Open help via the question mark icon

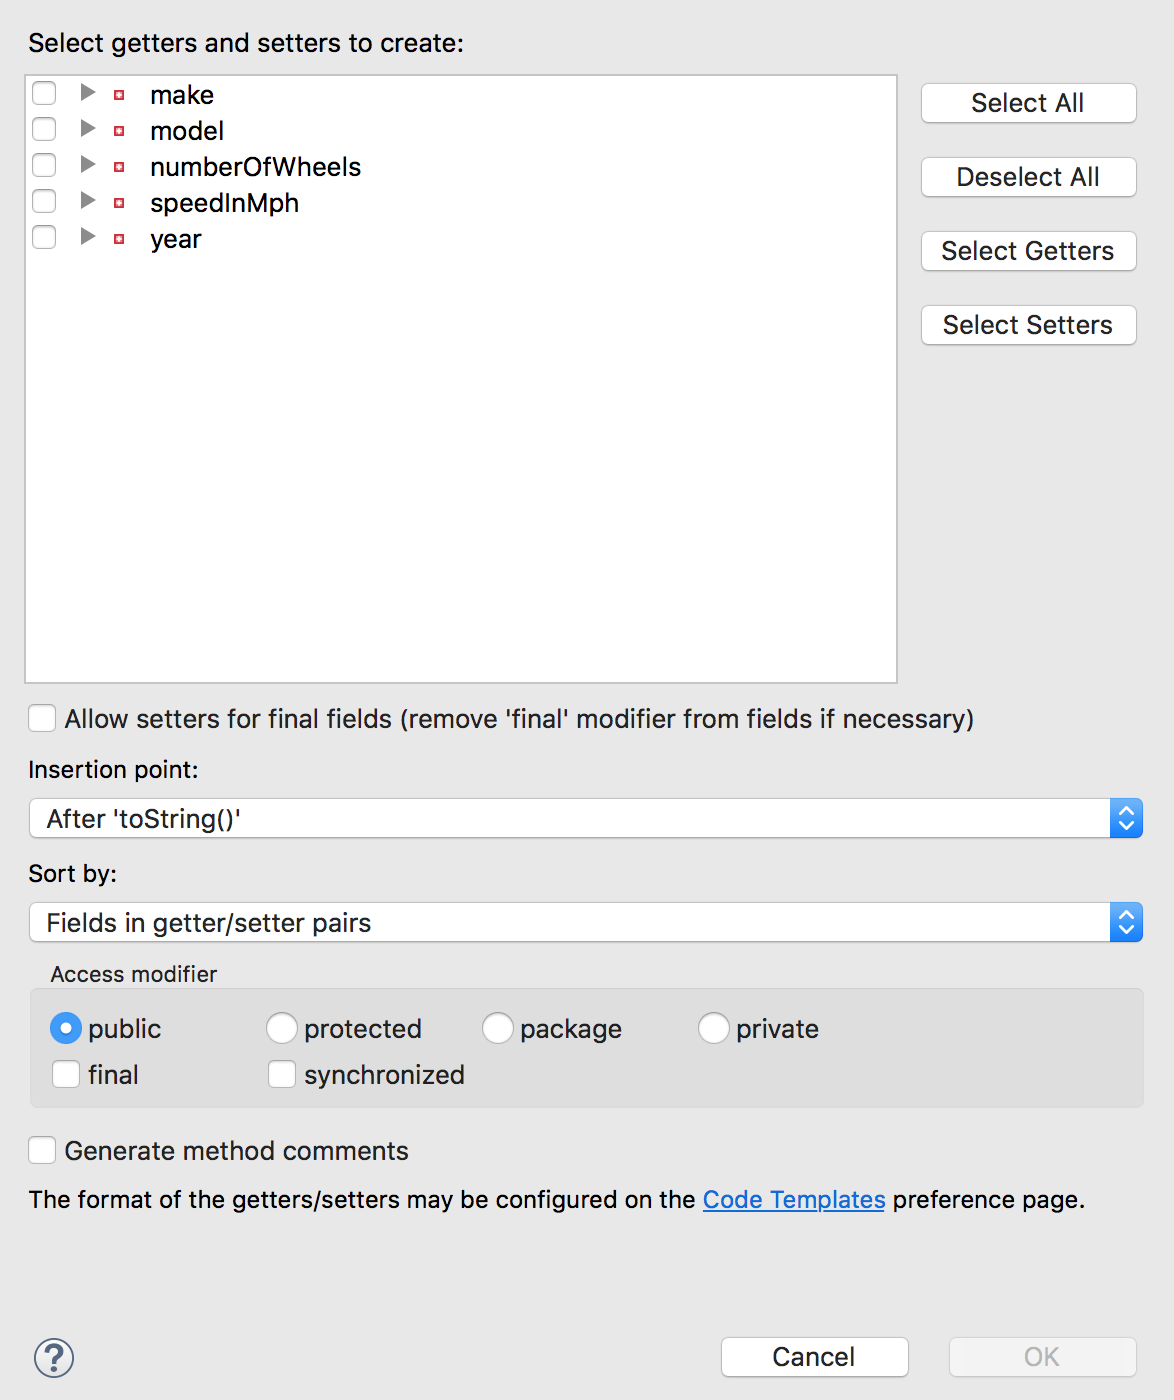click(x=55, y=1358)
